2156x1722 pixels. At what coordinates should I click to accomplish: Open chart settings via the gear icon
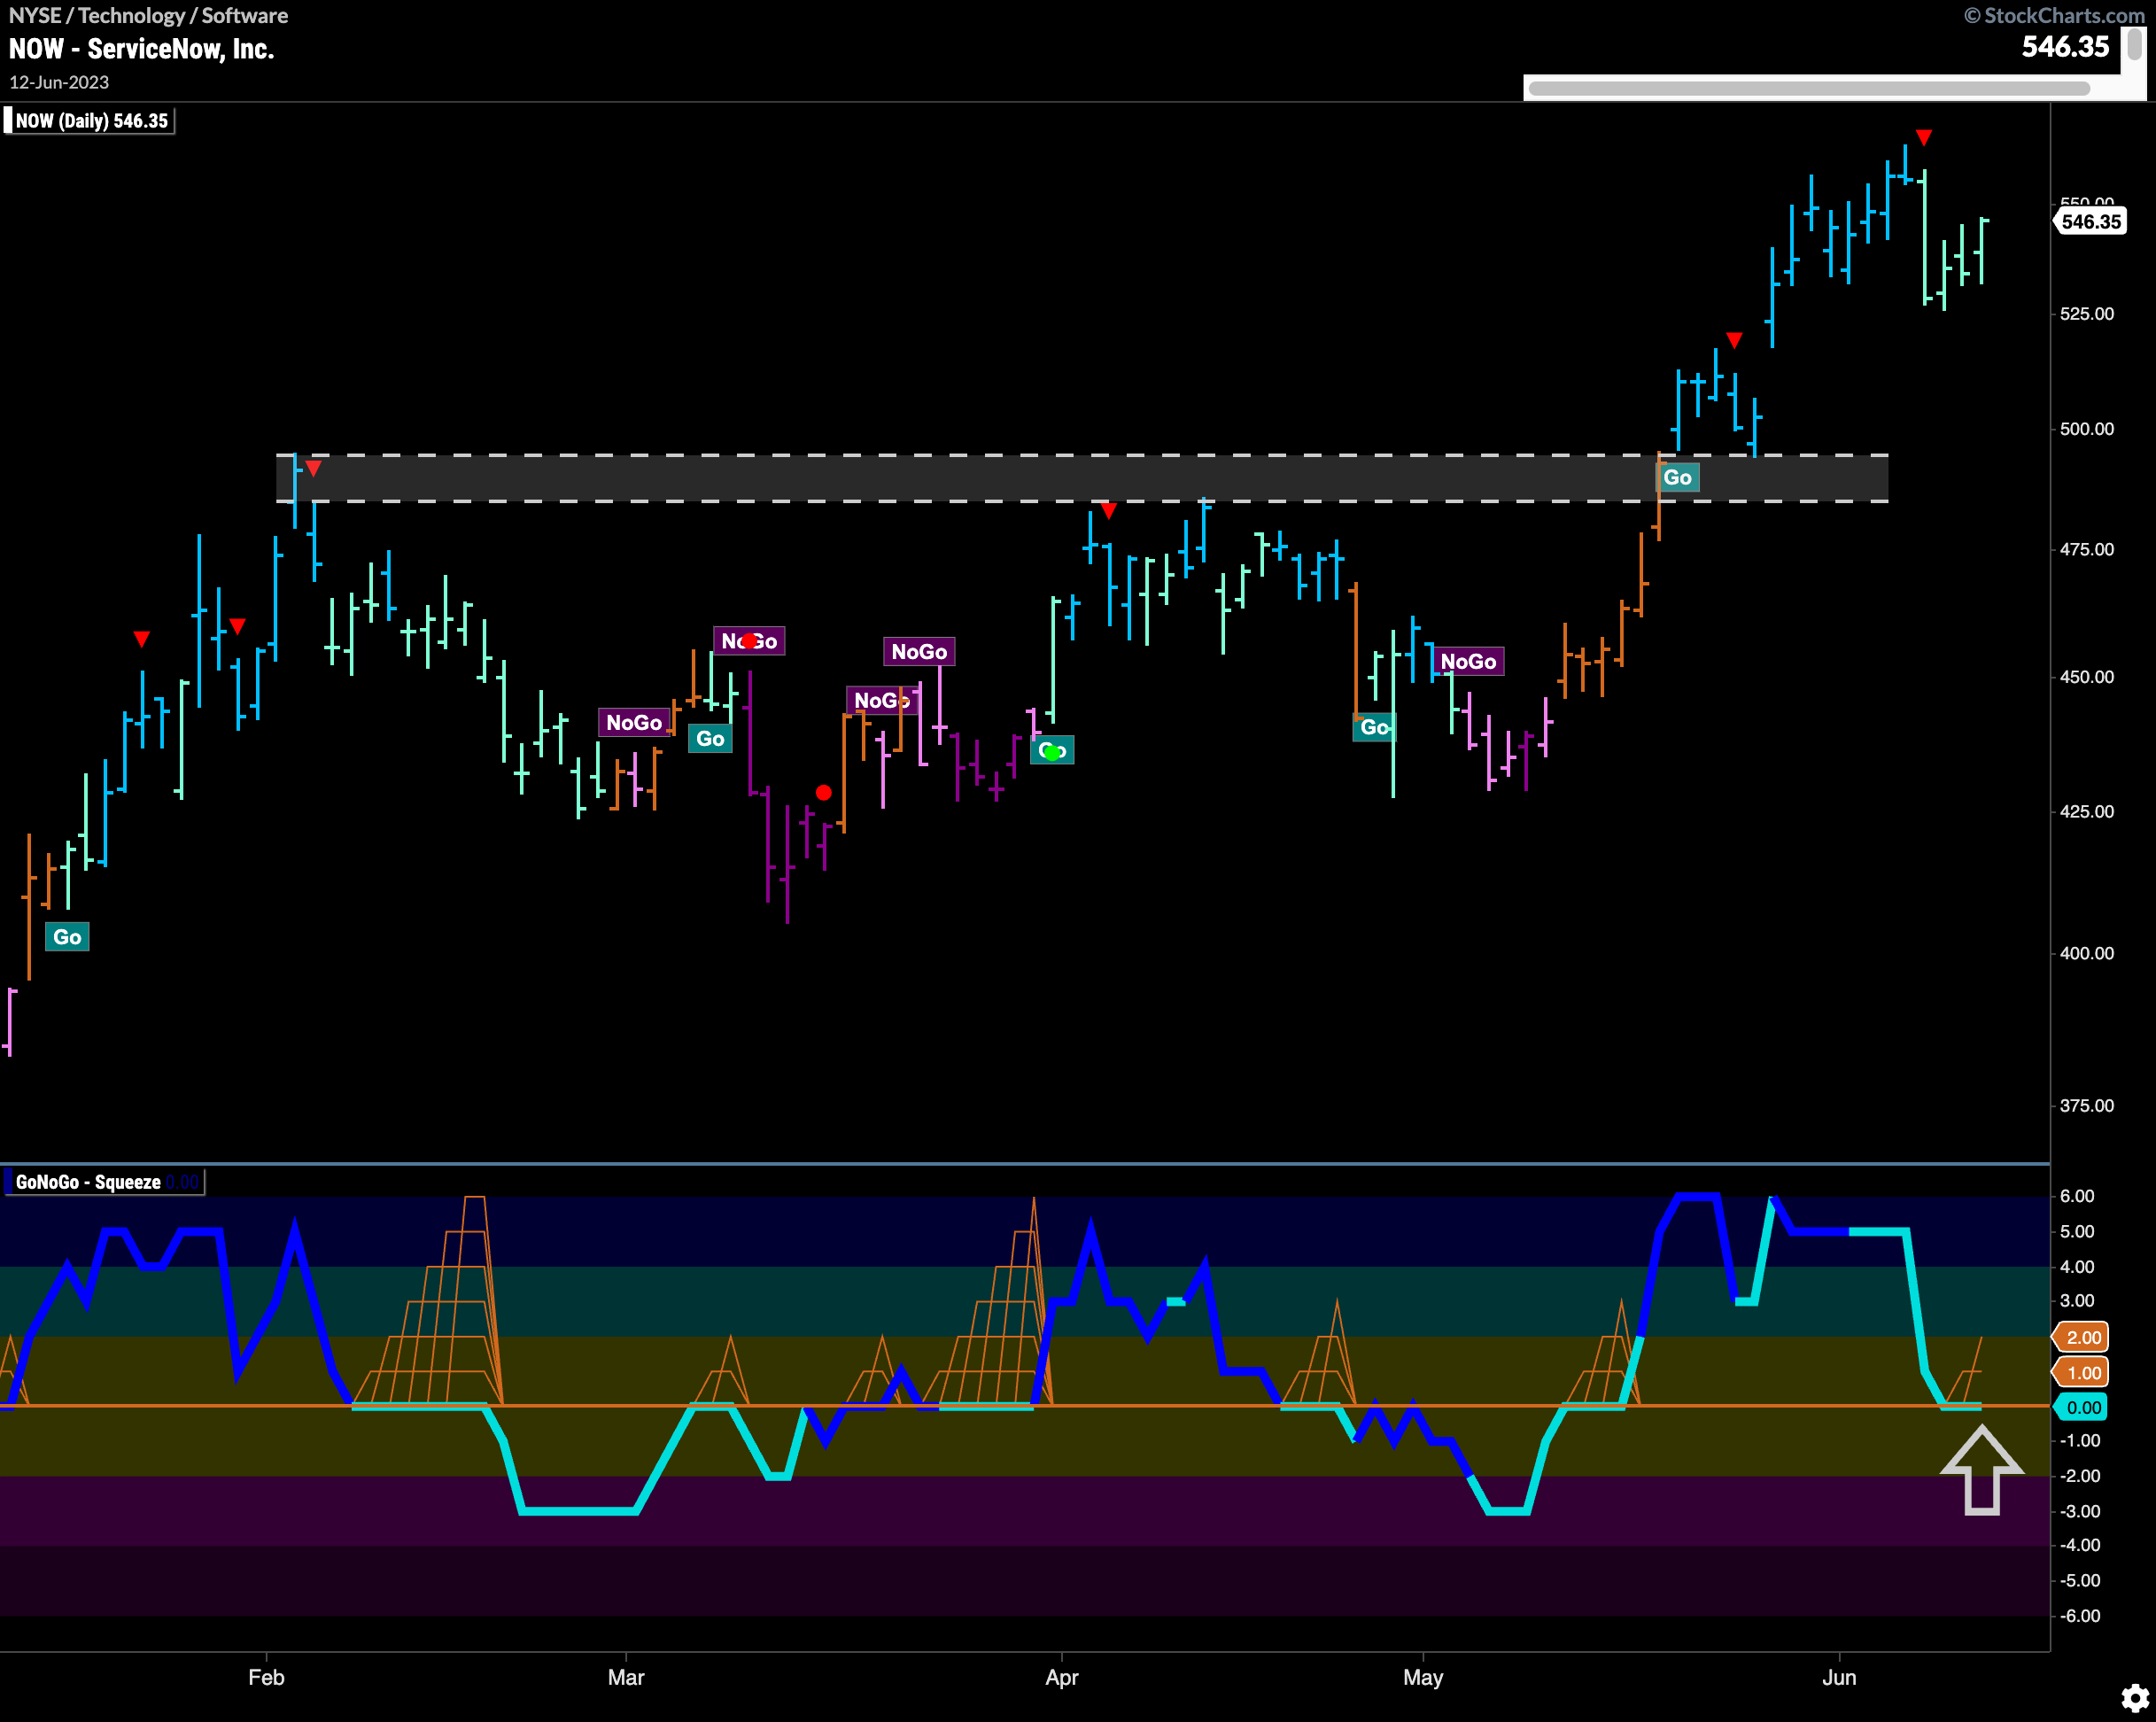pos(2134,1697)
